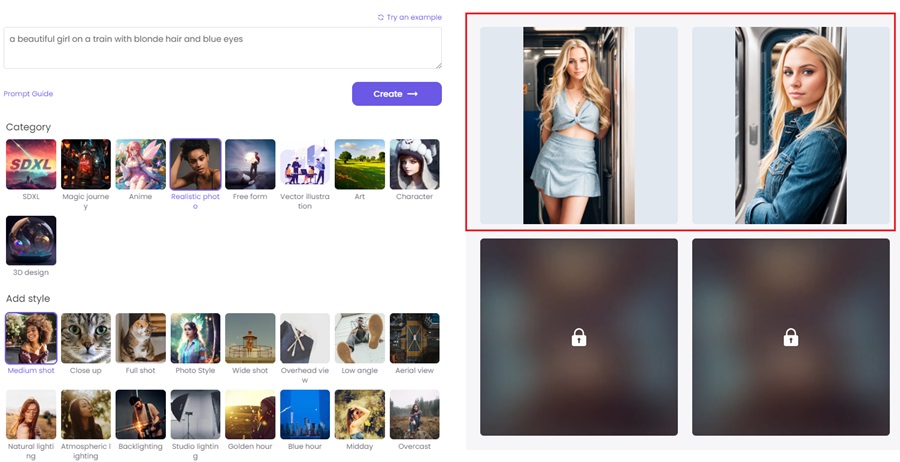Screen dimensions: 900x462
Task: Open generated image with denim jacket
Action: click(x=790, y=125)
